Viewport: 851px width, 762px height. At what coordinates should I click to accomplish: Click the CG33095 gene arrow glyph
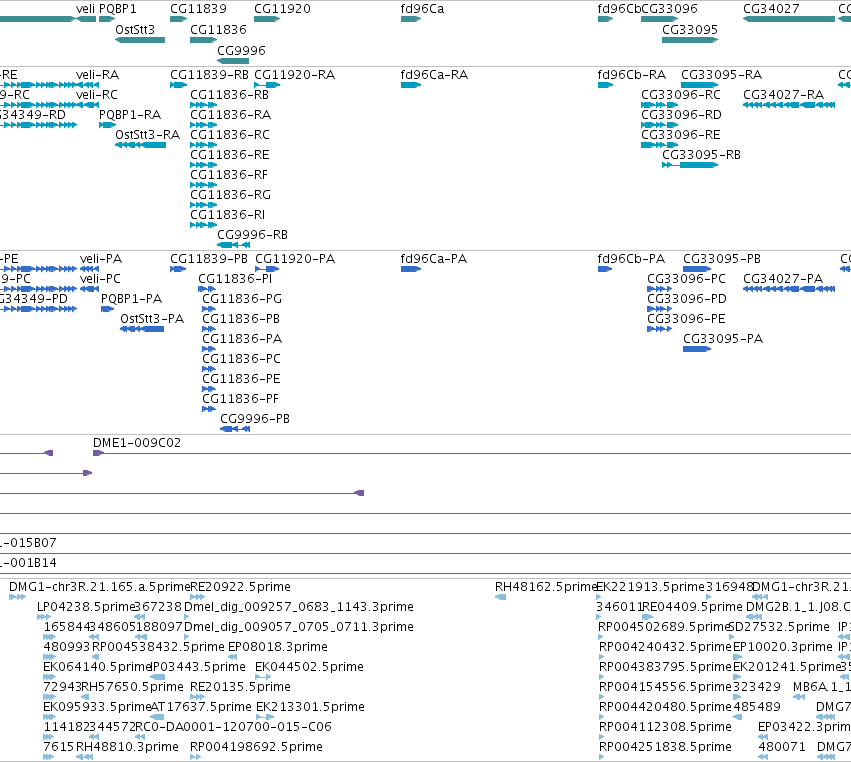[690, 40]
